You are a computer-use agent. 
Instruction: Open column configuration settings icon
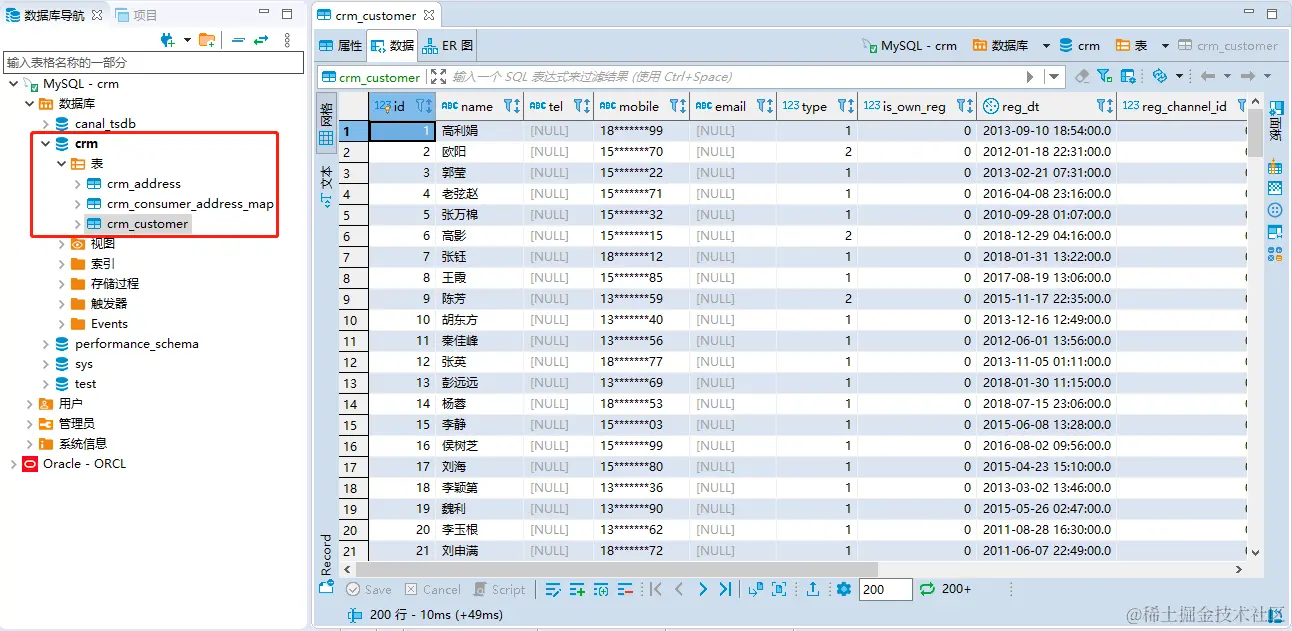tap(1128, 76)
